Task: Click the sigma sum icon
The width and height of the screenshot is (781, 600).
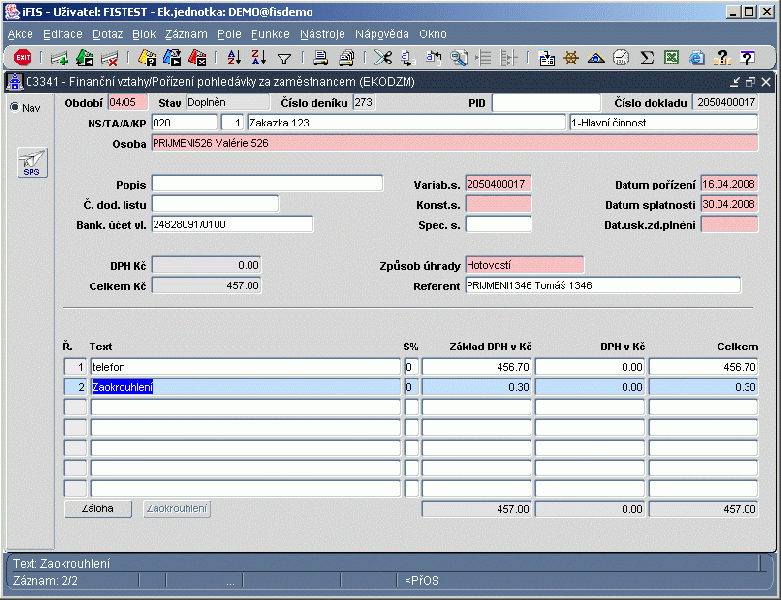Action: pyautogui.click(x=647, y=58)
